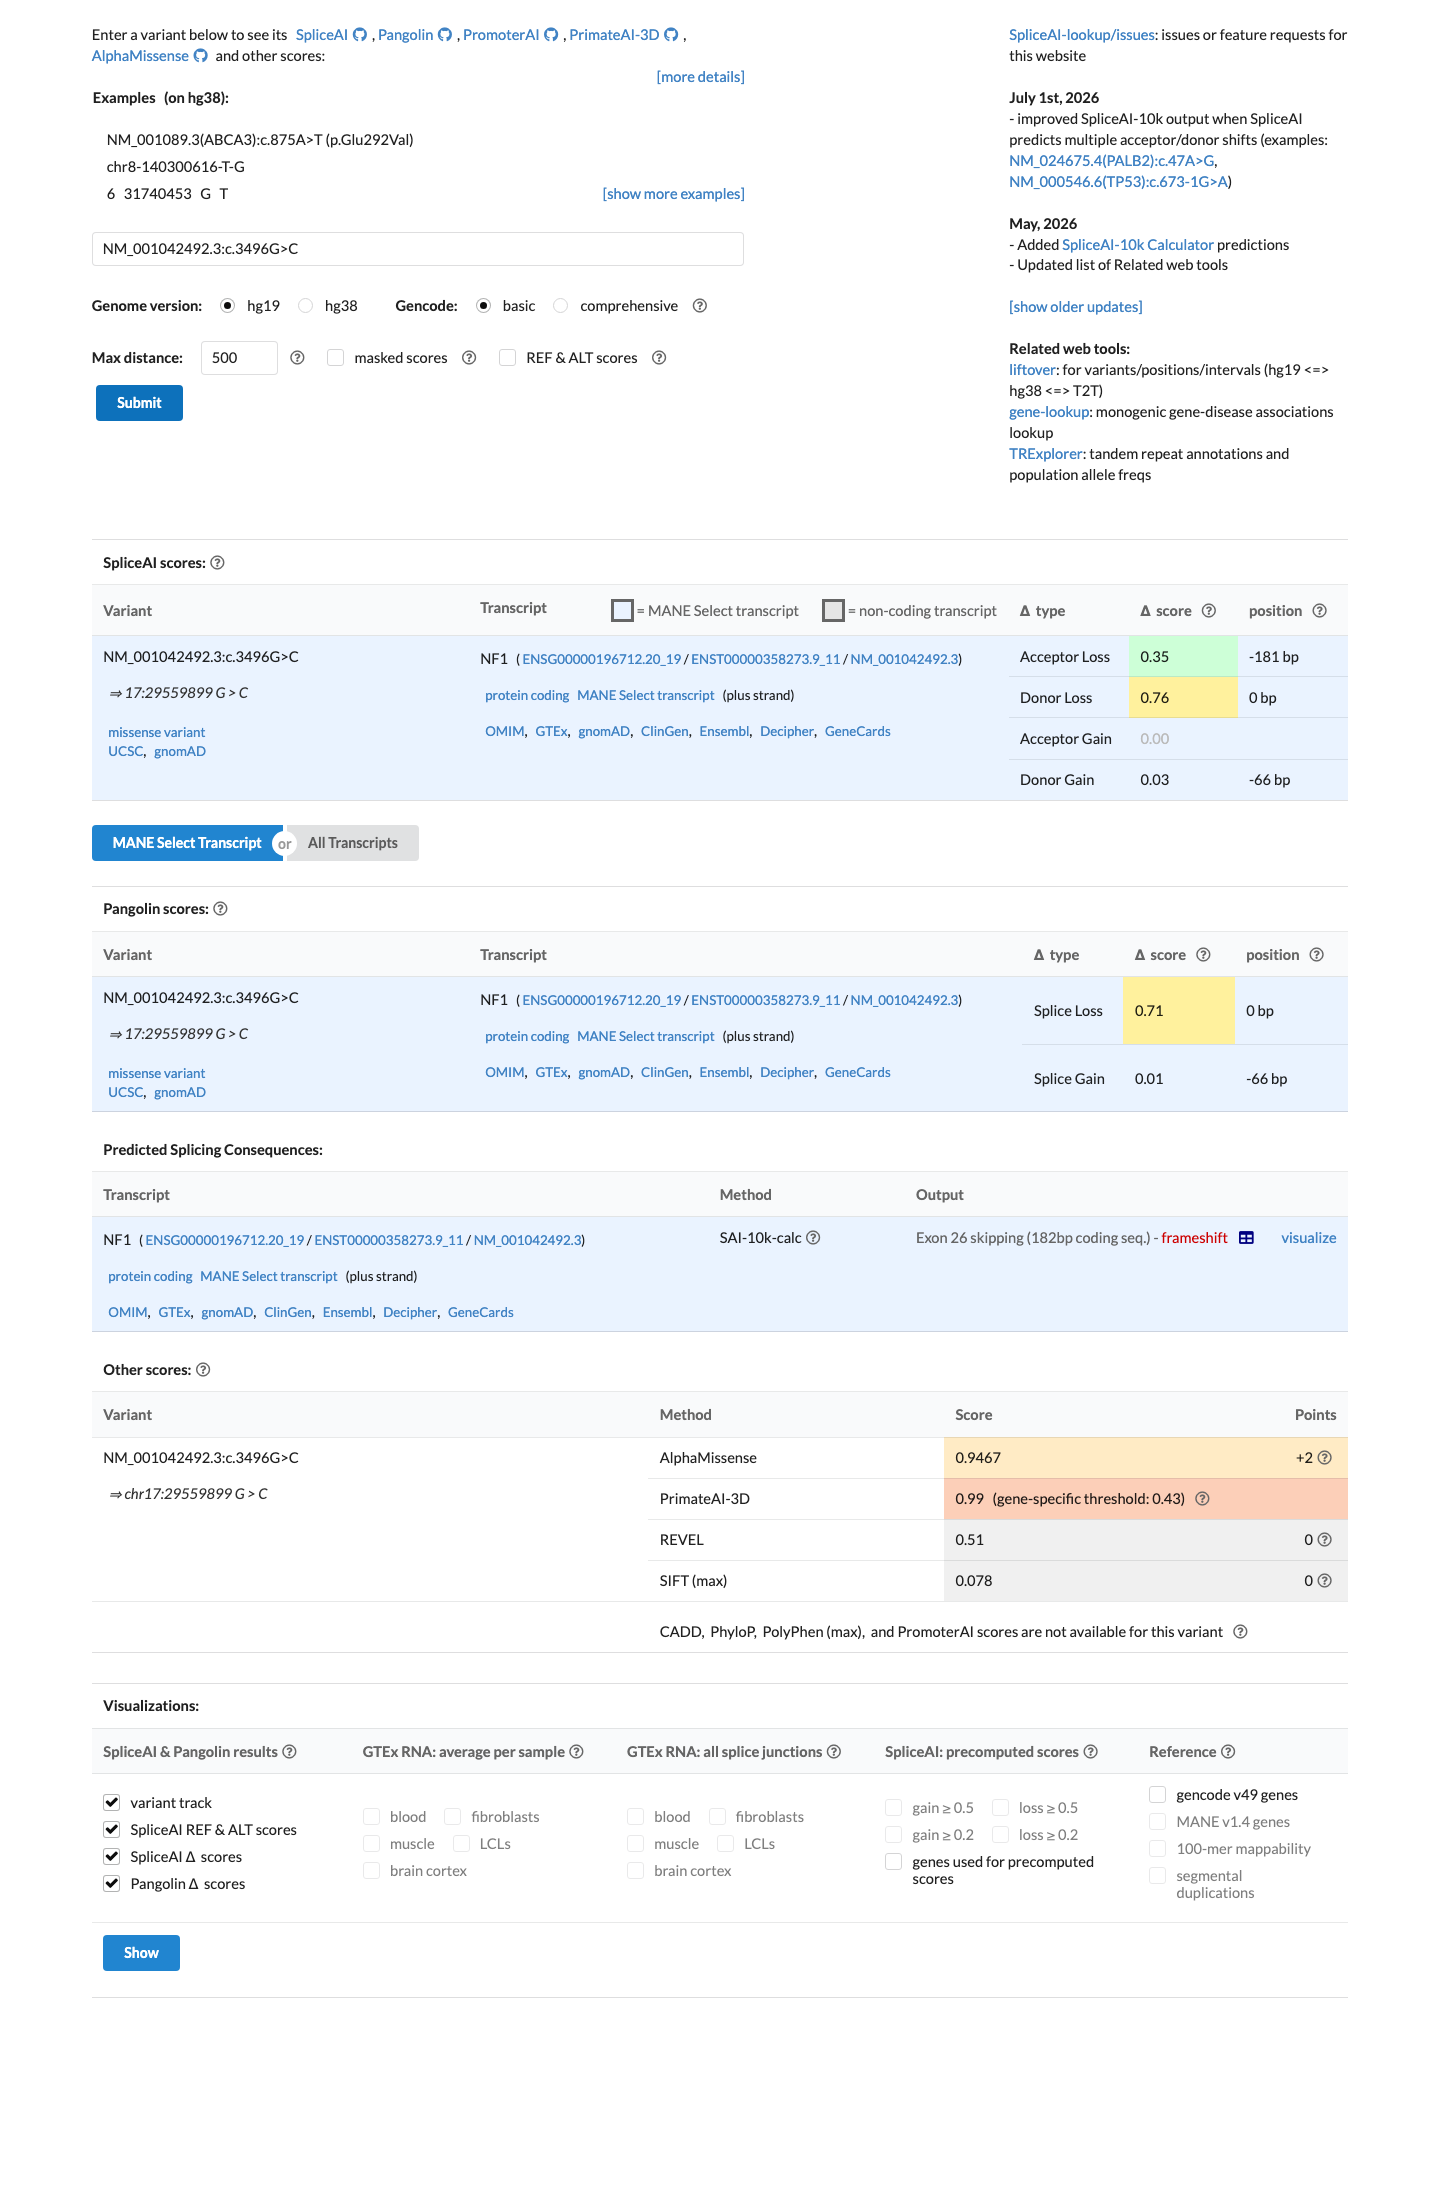The width and height of the screenshot is (1454, 2200).
Task: Show AlphaMissense points help
Action: (x=1325, y=1458)
